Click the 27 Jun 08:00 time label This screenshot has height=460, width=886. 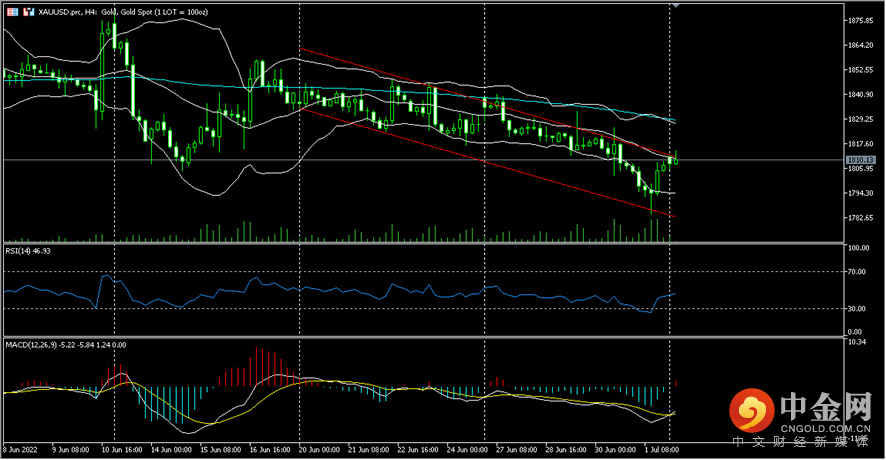(x=516, y=450)
